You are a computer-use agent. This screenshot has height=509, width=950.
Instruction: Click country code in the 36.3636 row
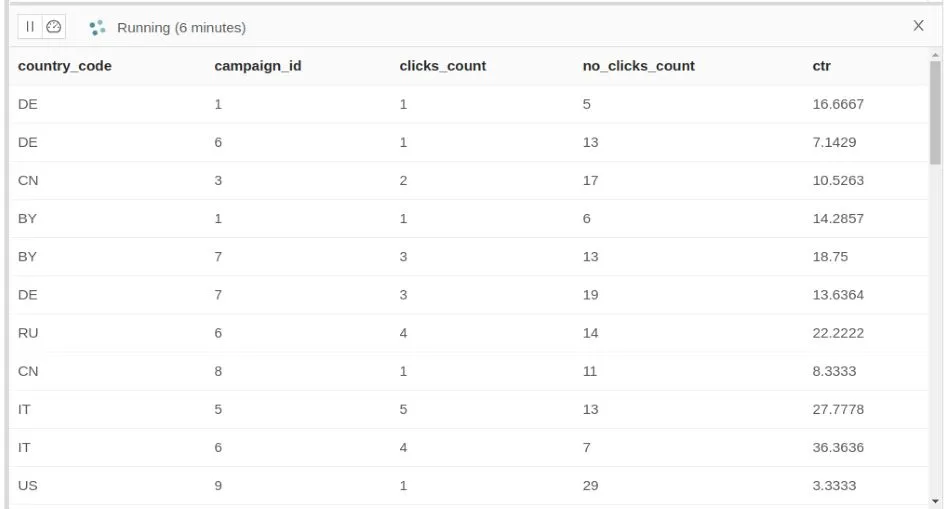[x=24, y=448]
